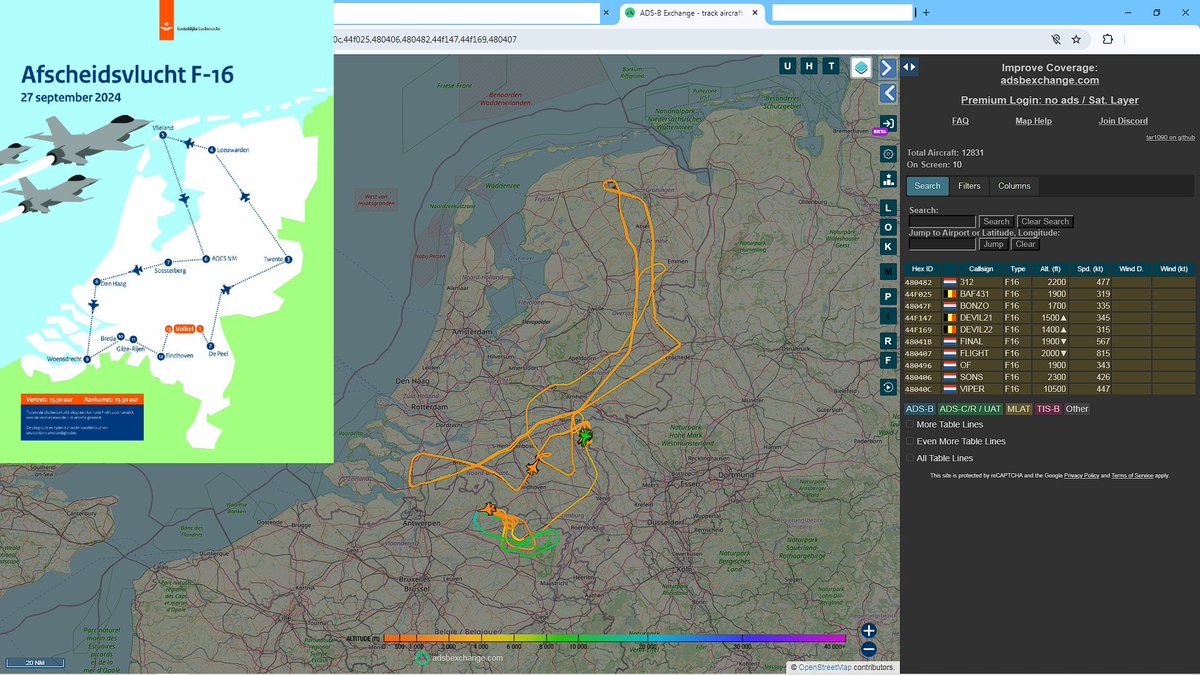Select the ADS-B Exchange browser tab
The width and height of the screenshot is (1200, 675).
coord(690,12)
